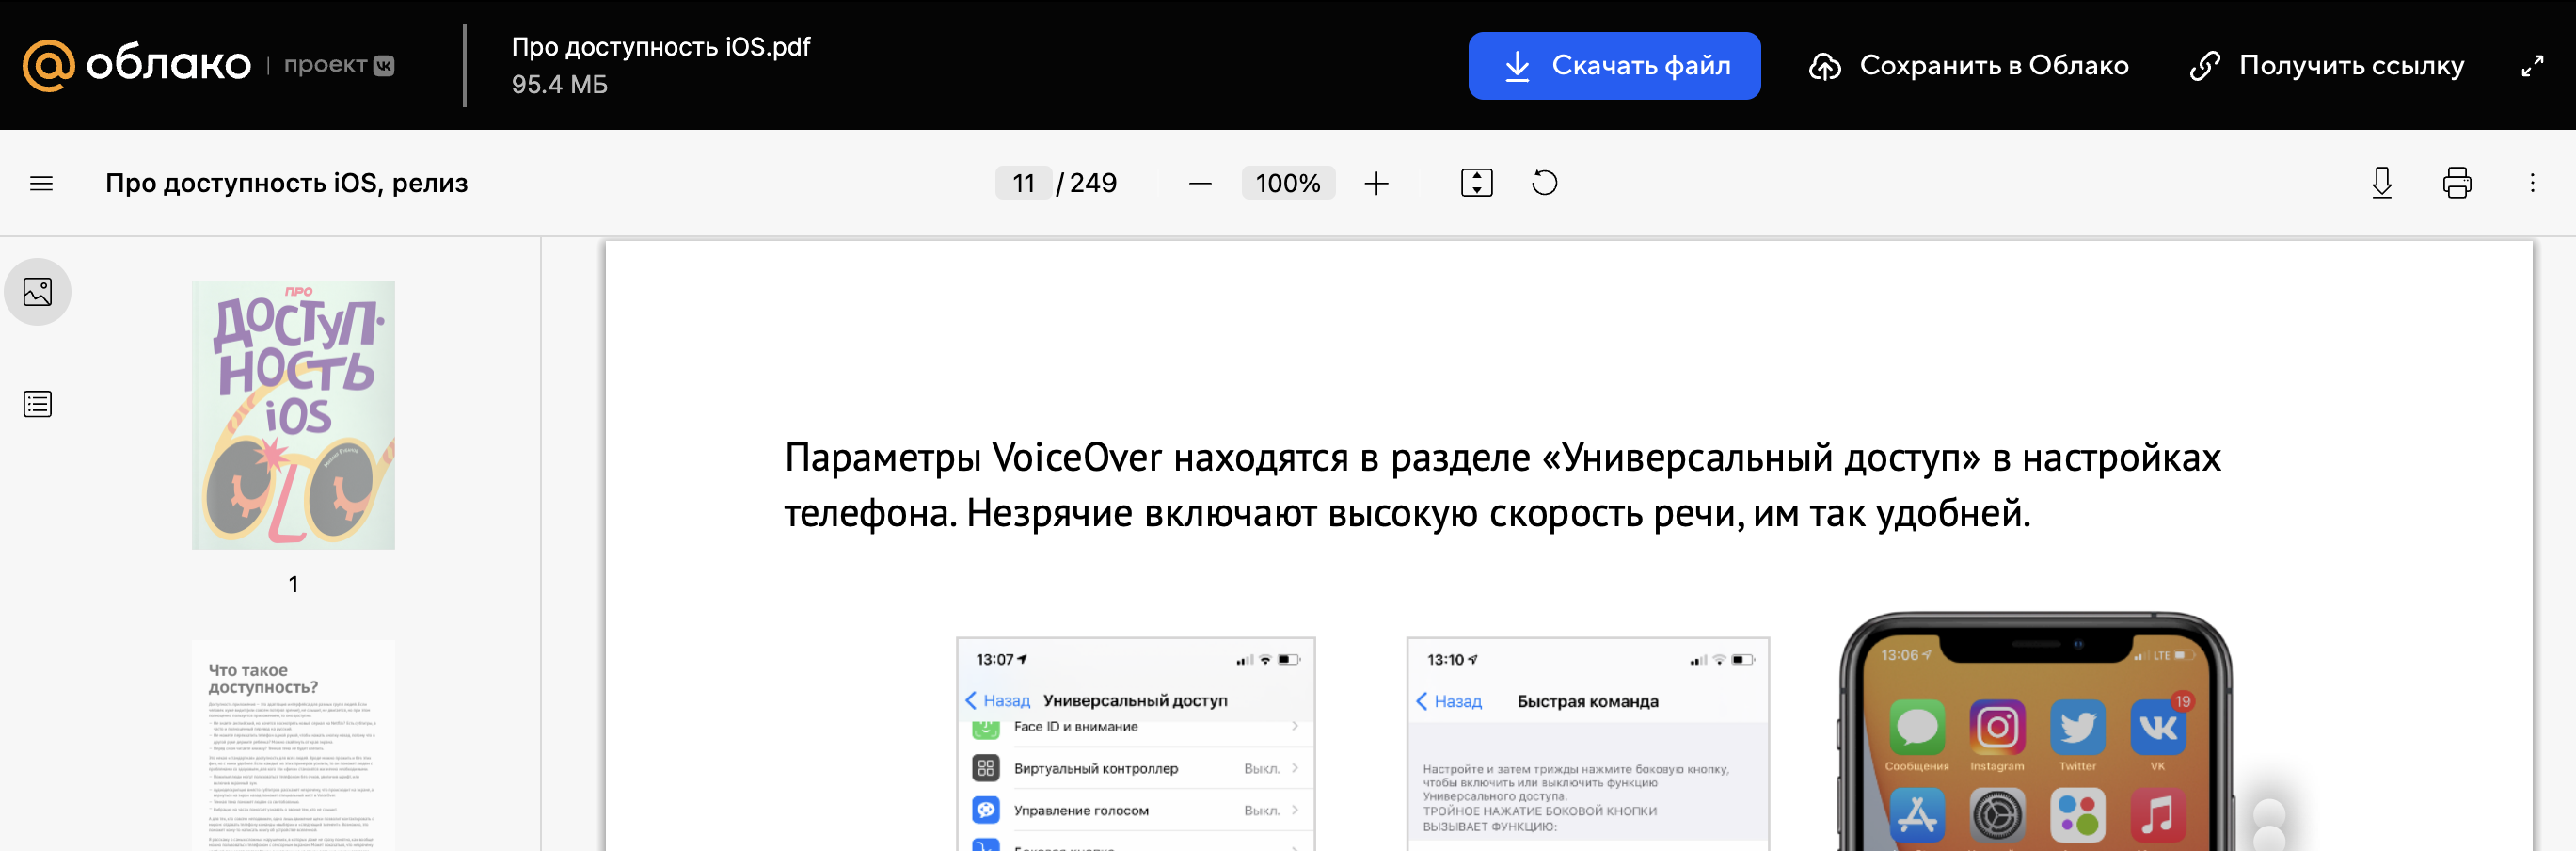Zoom out with the minus button
This screenshot has height=851, width=2576.
tap(1200, 183)
